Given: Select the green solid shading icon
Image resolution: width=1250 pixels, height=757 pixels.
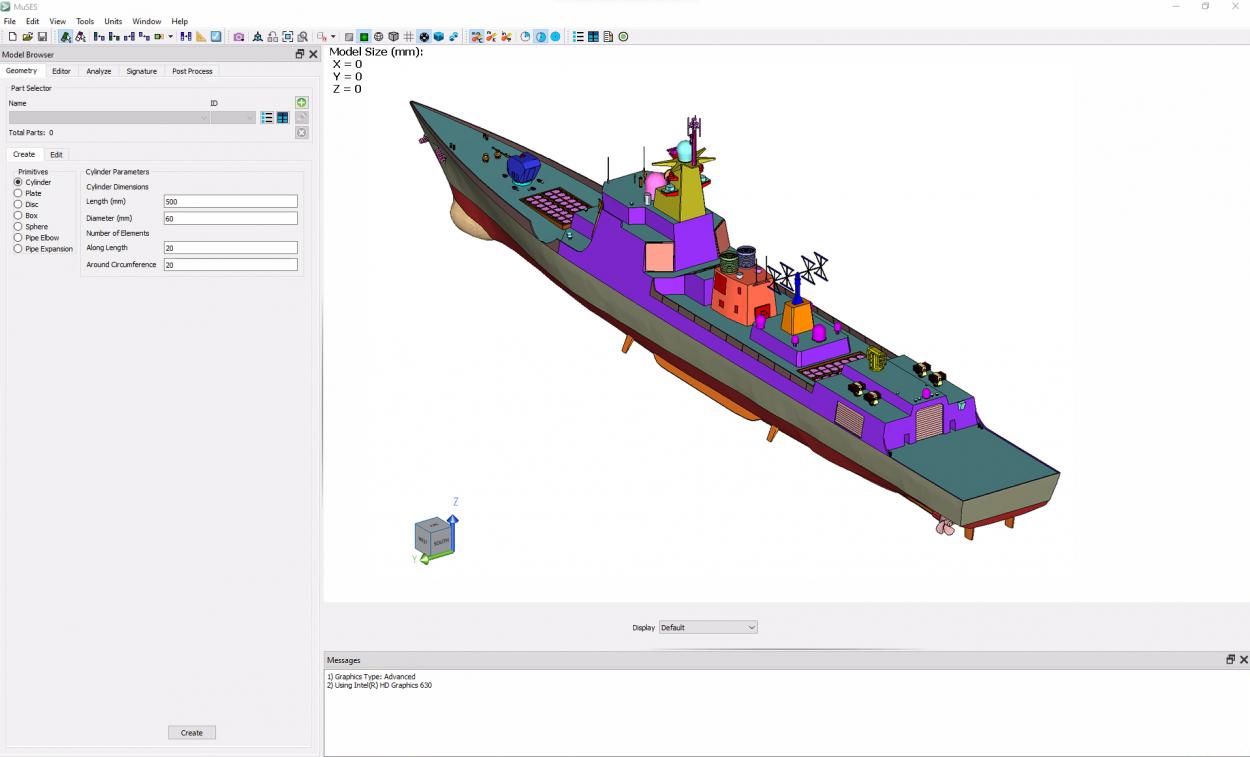Looking at the screenshot, I should tap(364, 37).
